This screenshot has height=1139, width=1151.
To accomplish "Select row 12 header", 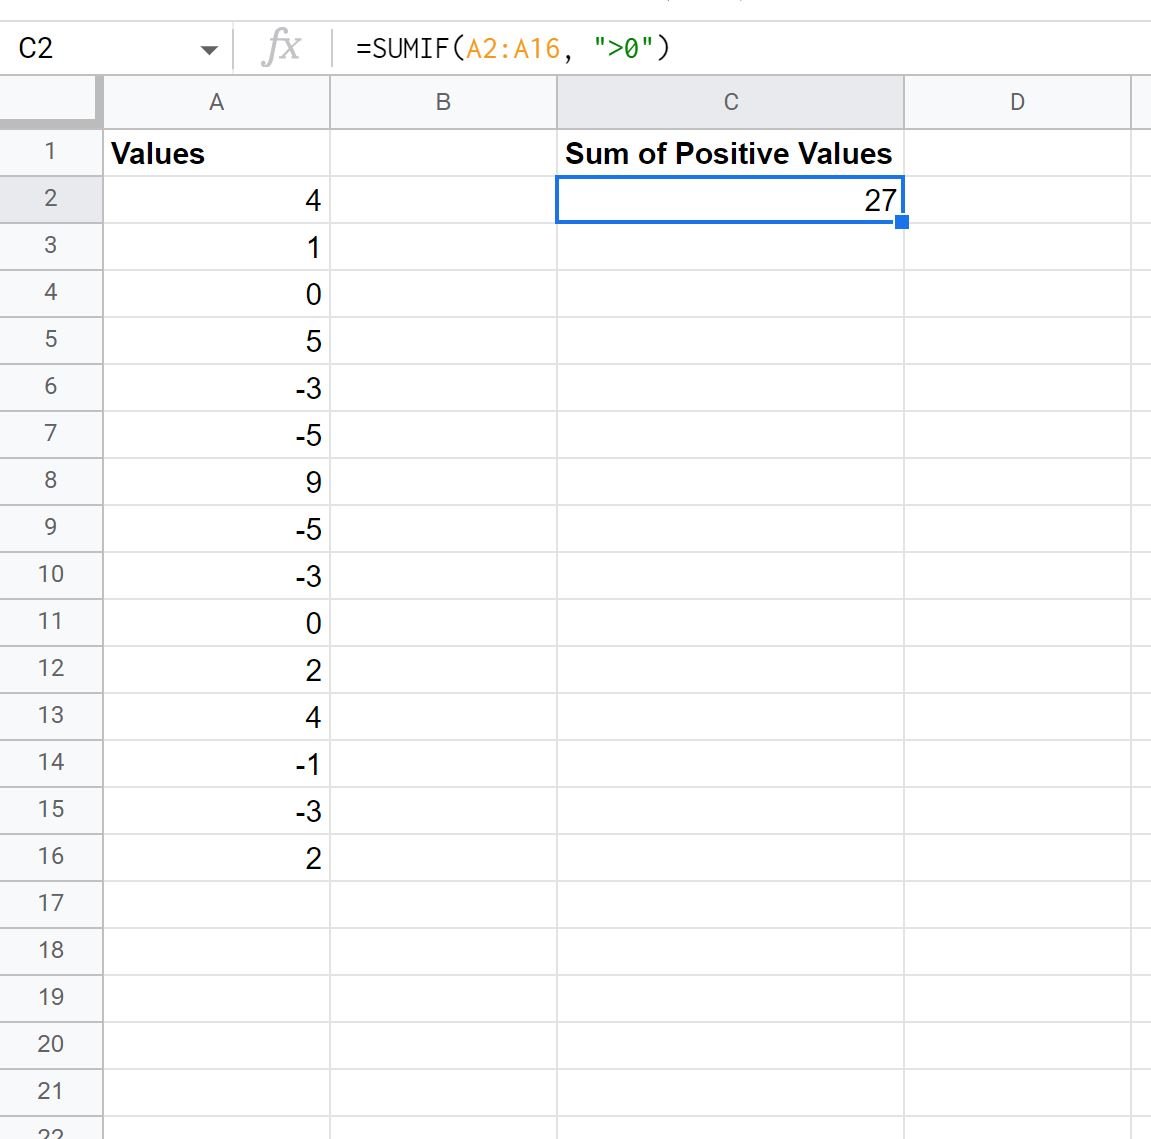I will (x=51, y=669).
